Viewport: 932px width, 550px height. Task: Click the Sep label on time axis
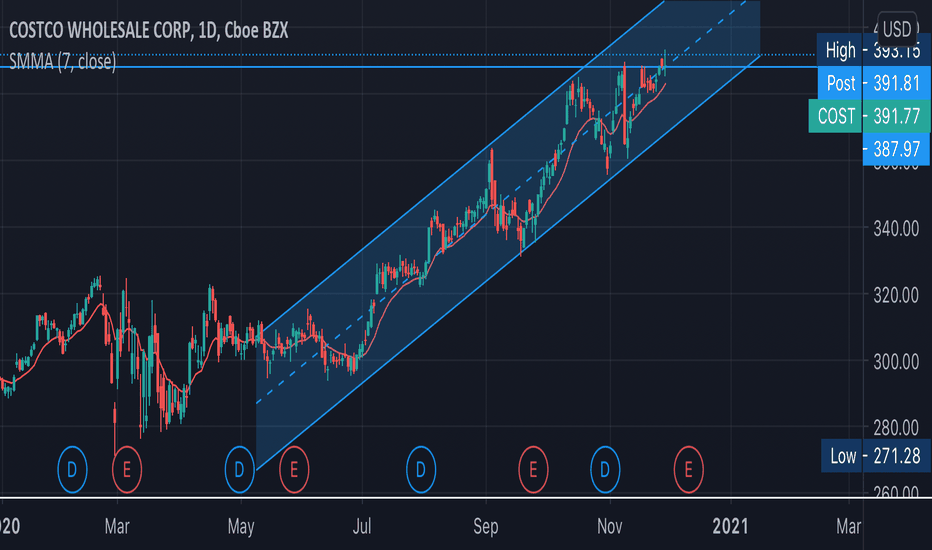(486, 526)
